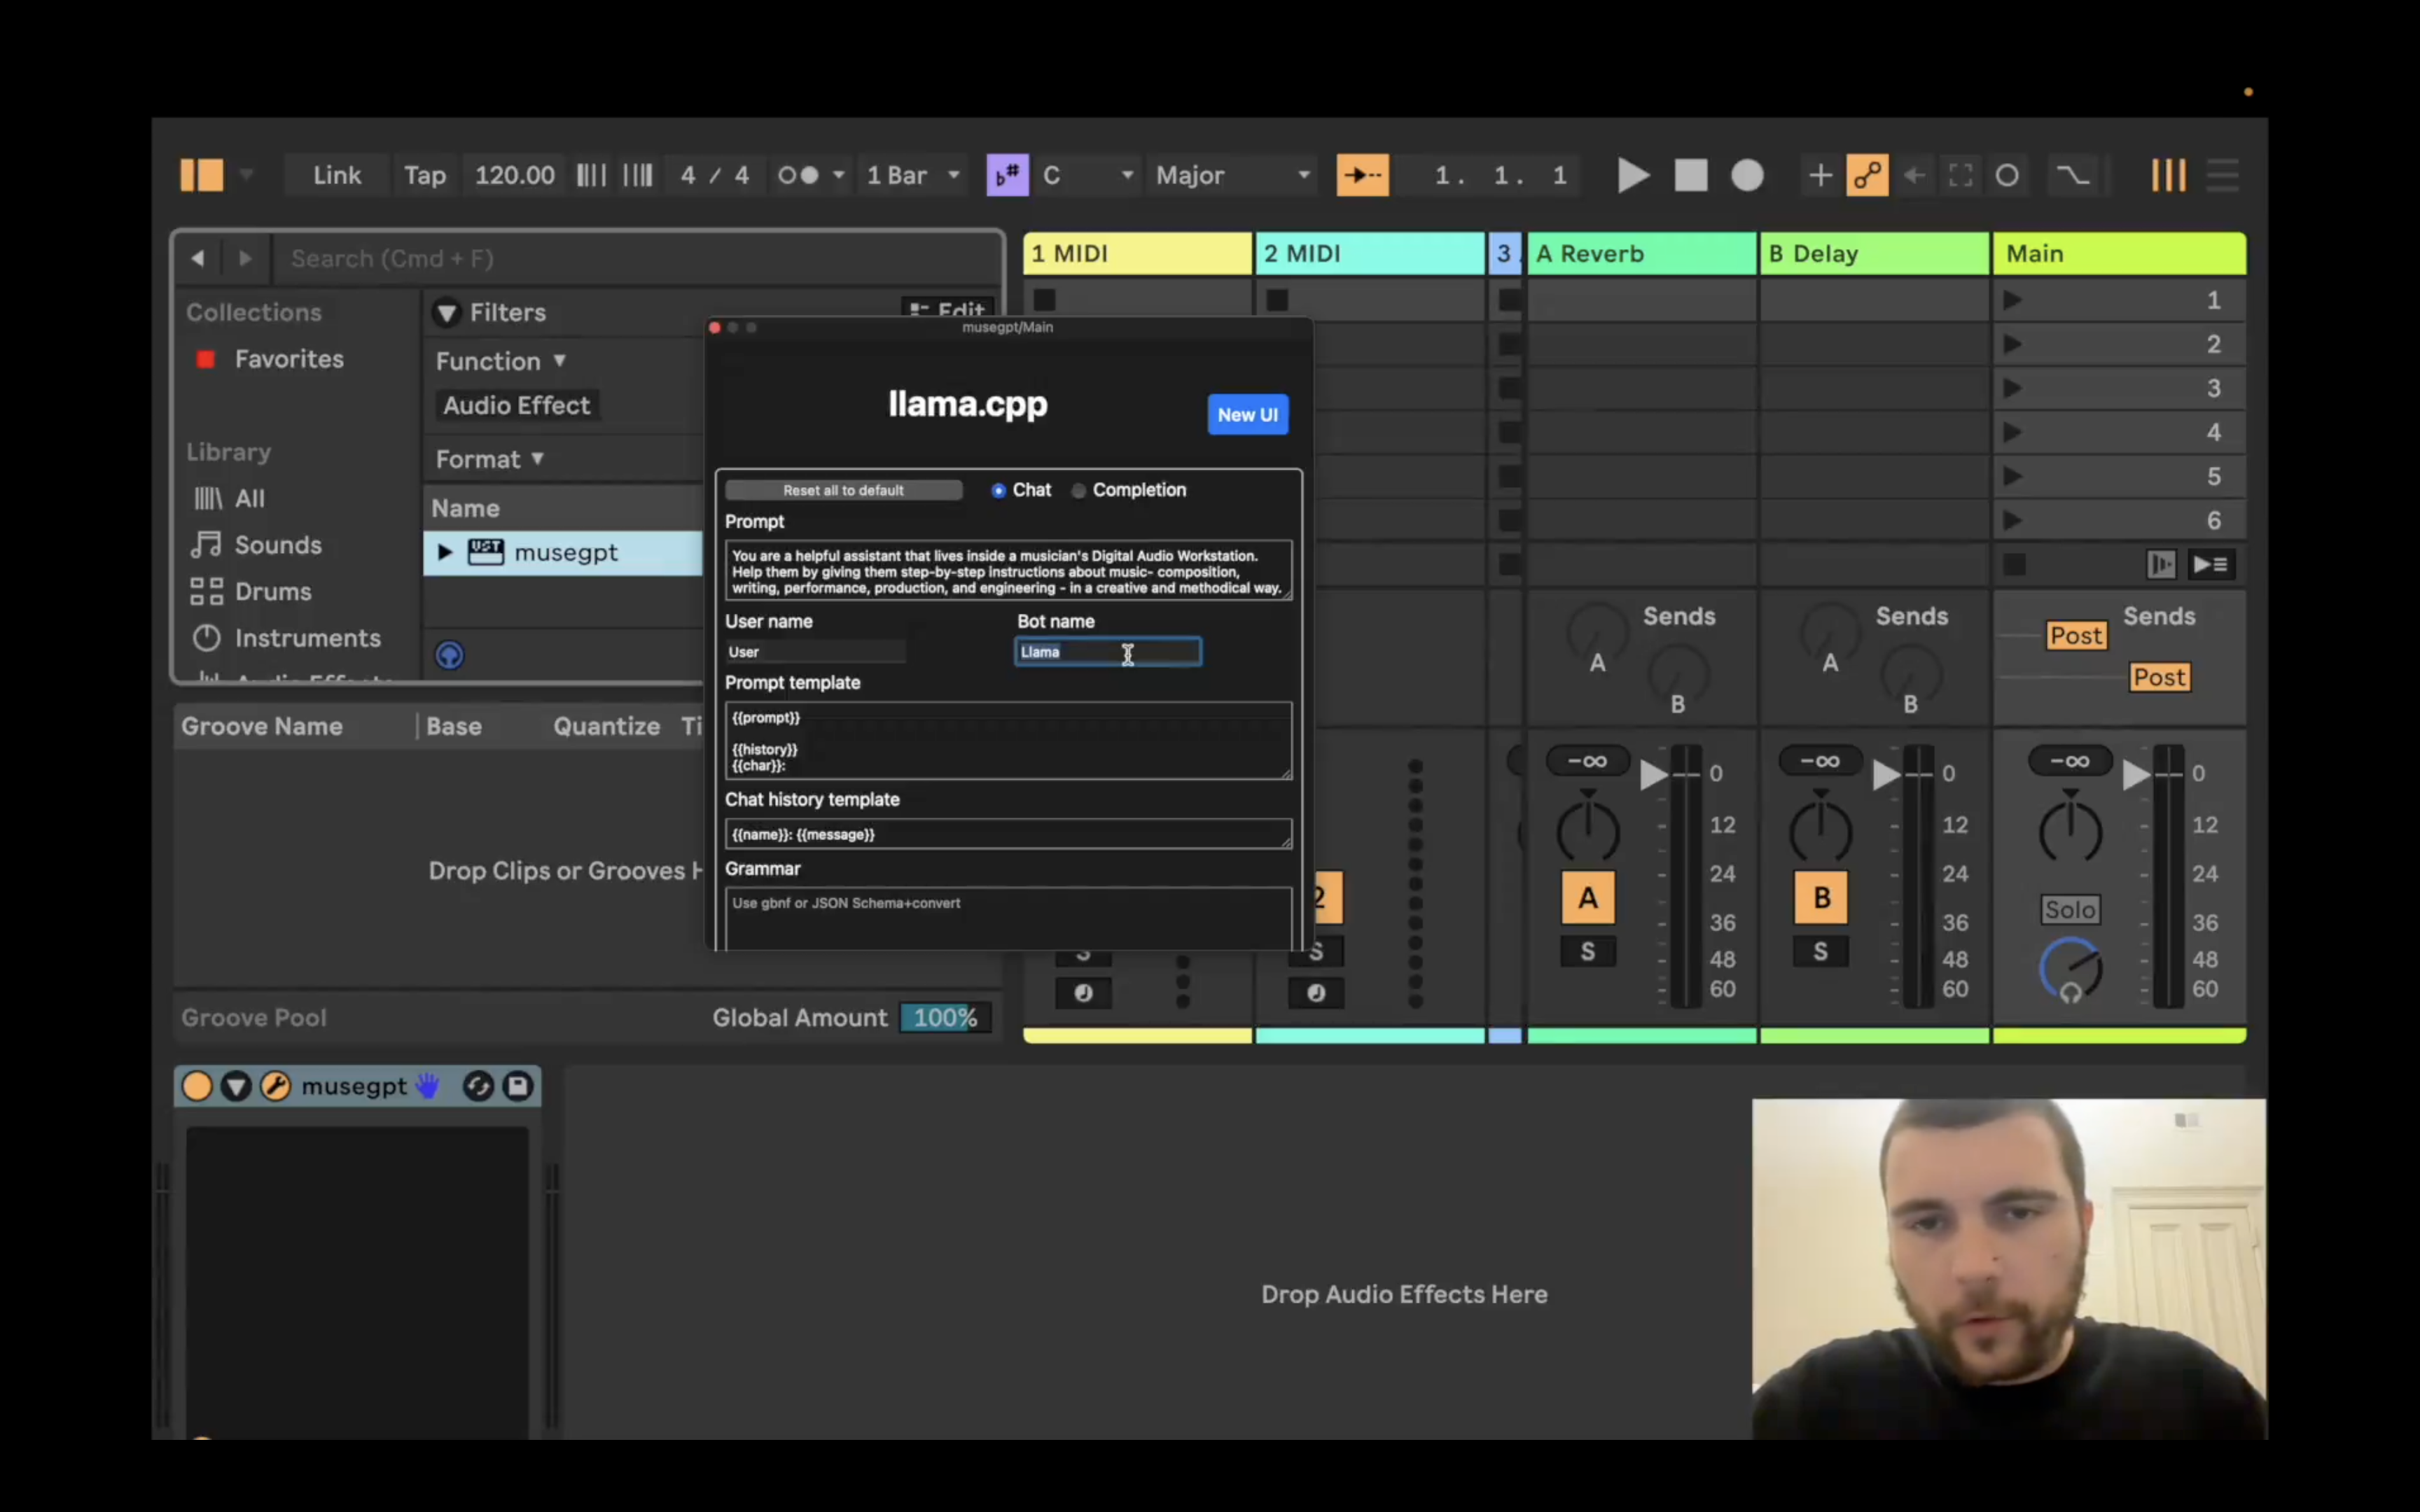
Task: Click the New UI button in llama.cpp
Action: pyautogui.click(x=1247, y=413)
